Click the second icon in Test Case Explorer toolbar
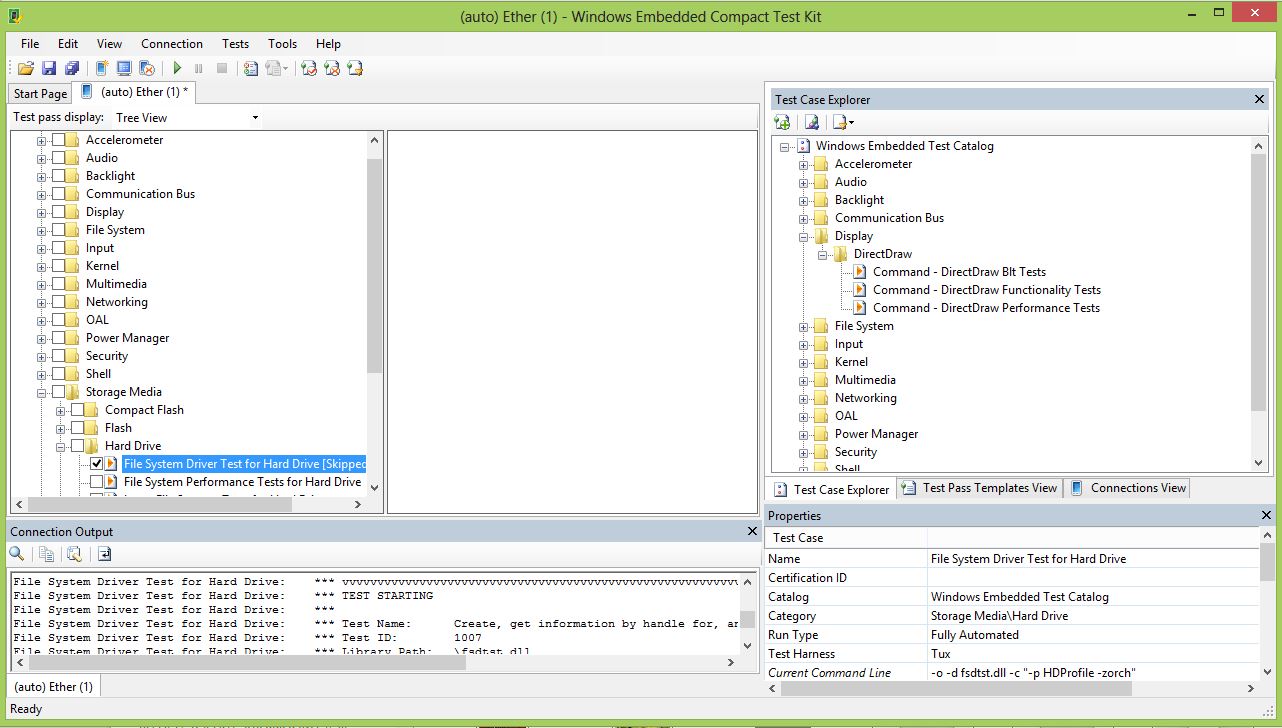The image size is (1282, 728). pyautogui.click(x=812, y=122)
